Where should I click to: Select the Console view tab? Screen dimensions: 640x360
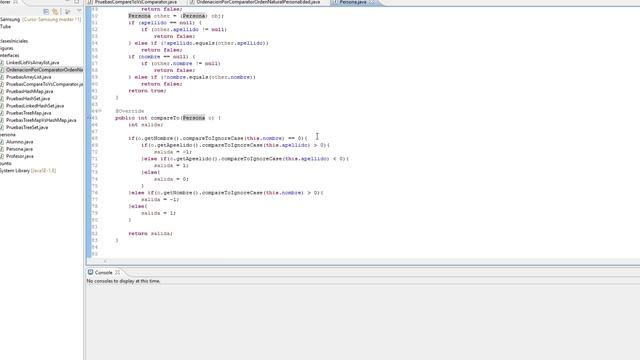[x=103, y=272]
